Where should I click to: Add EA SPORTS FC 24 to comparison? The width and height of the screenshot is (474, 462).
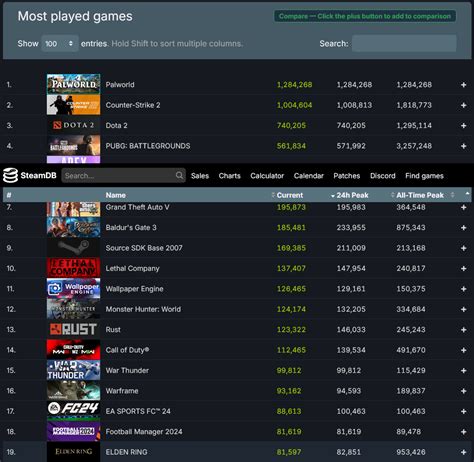463,412
